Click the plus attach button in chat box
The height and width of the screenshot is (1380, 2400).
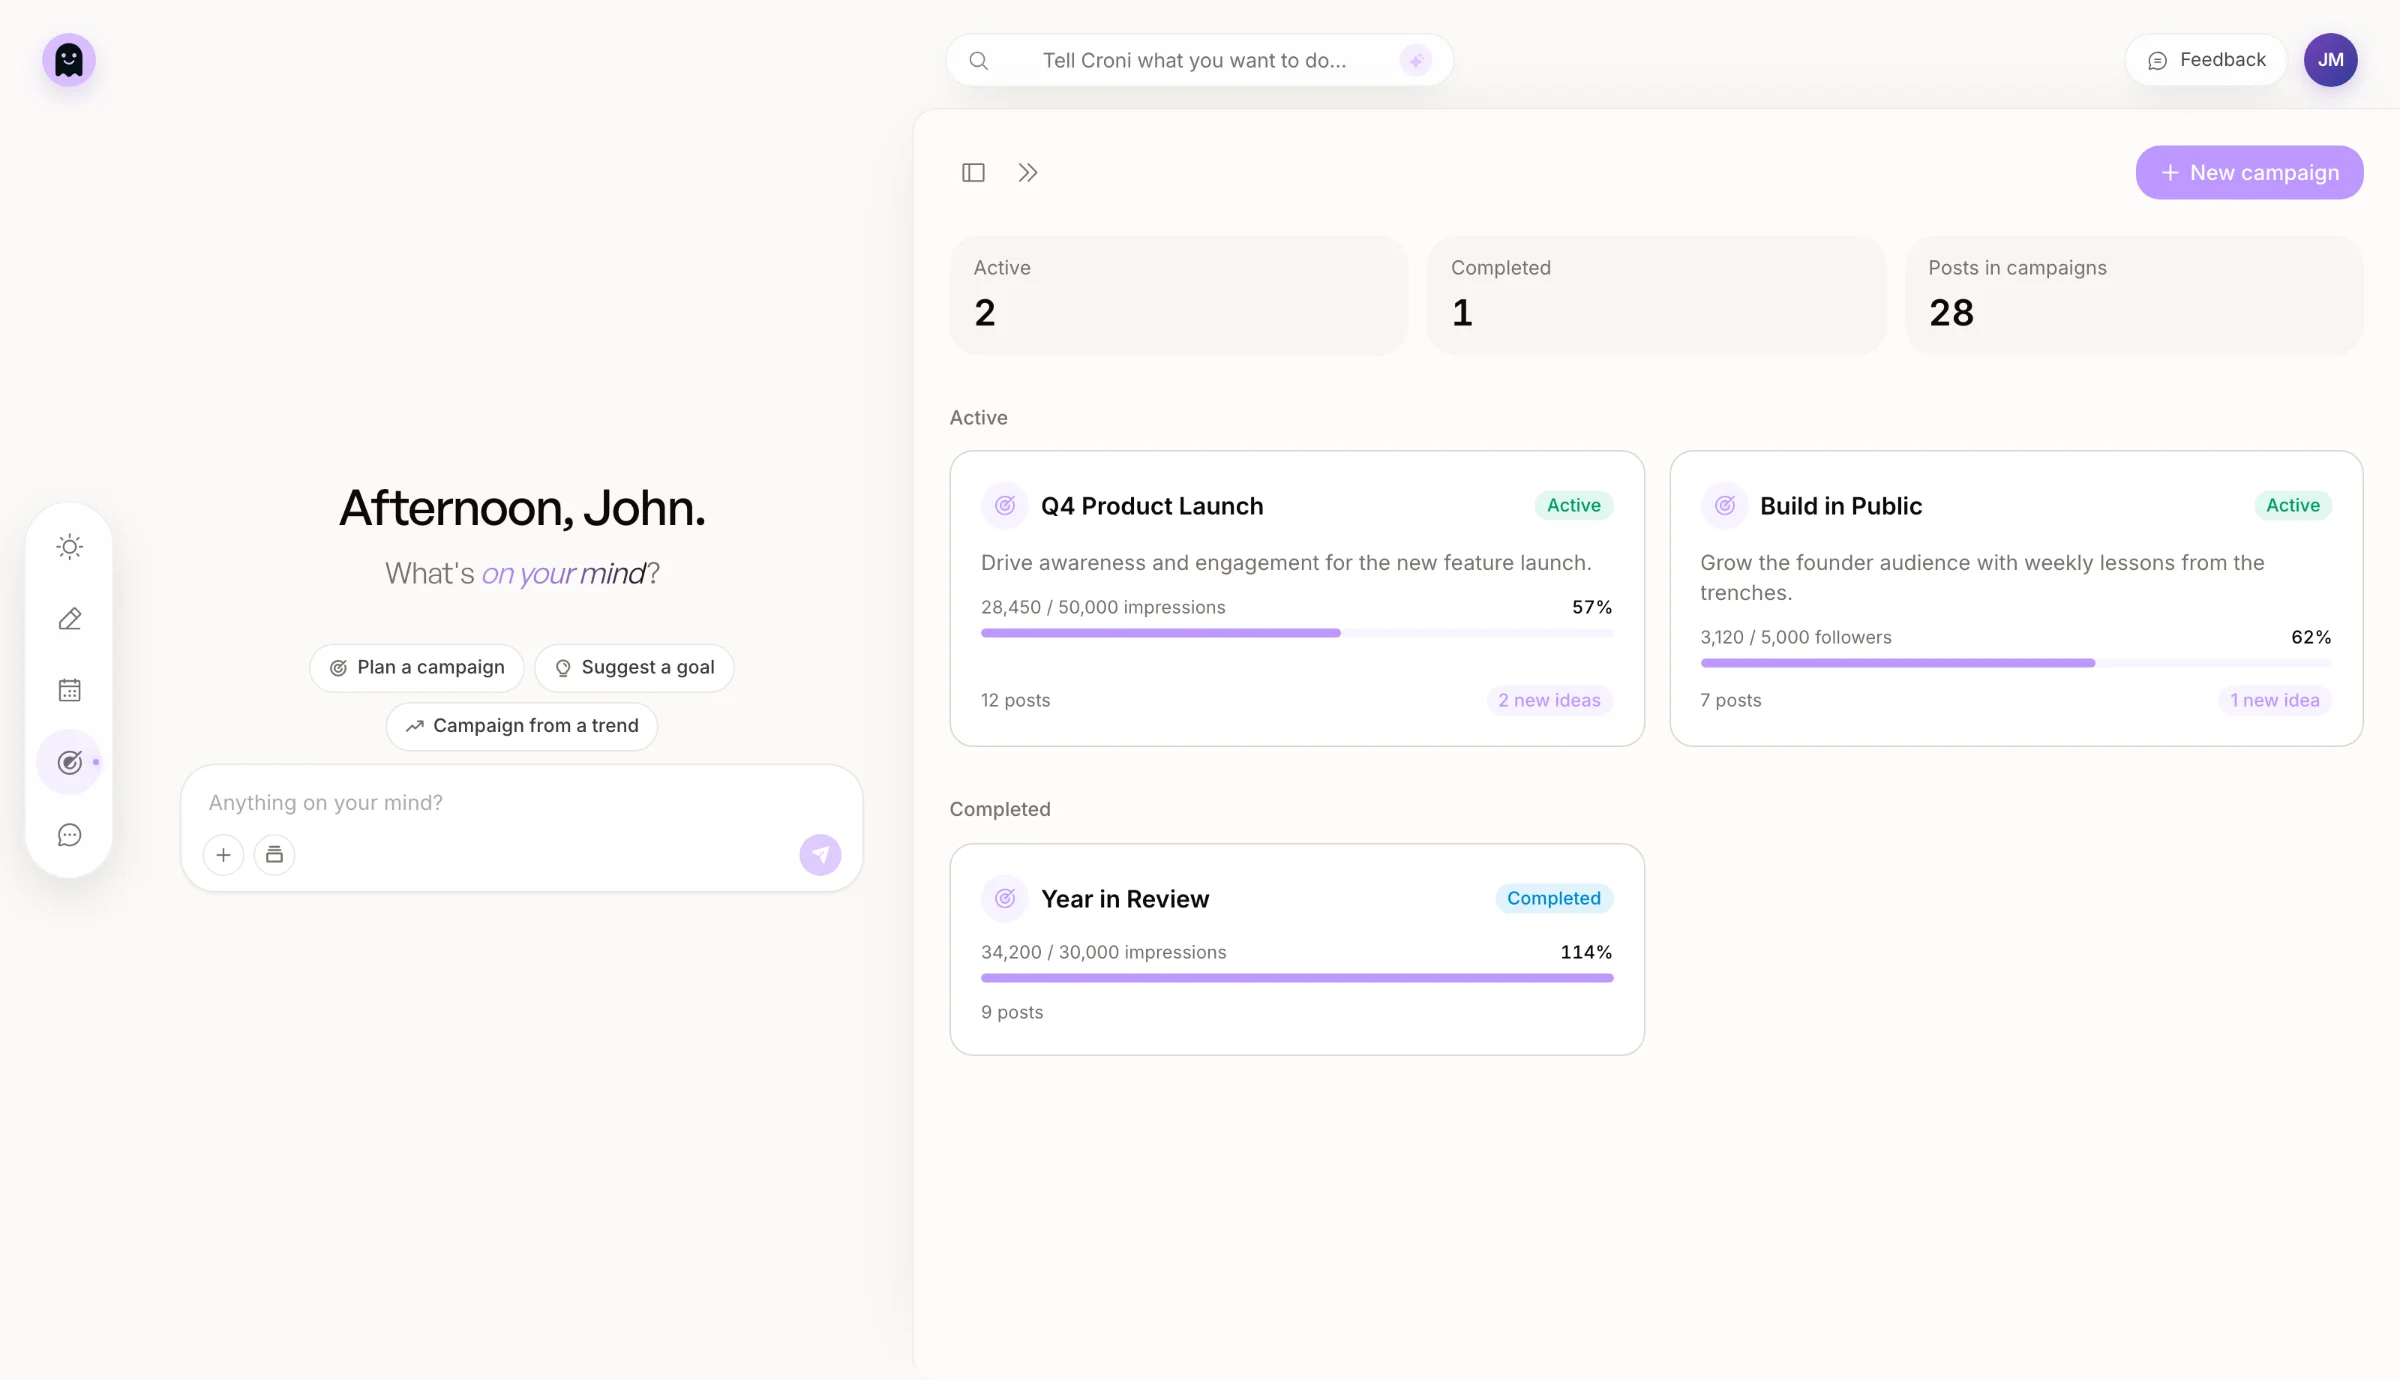point(223,855)
